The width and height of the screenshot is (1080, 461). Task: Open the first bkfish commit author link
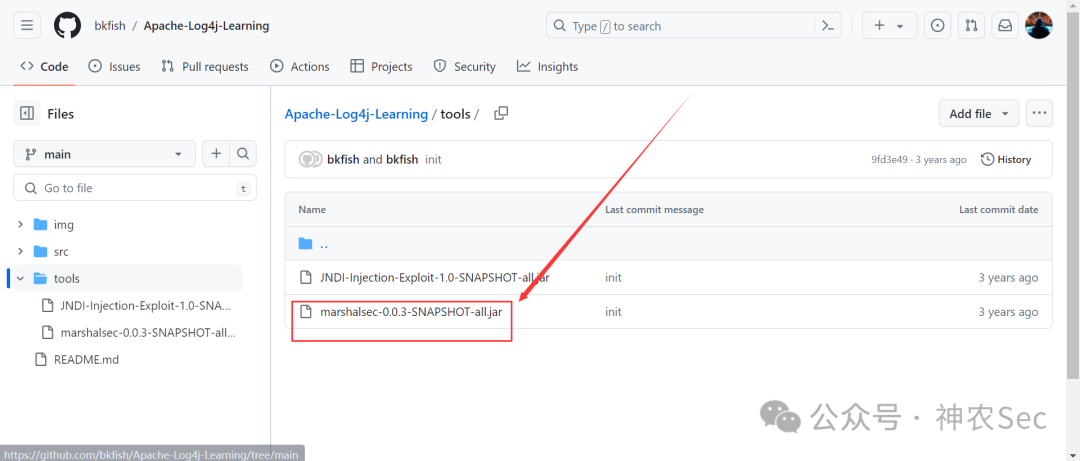coord(344,159)
